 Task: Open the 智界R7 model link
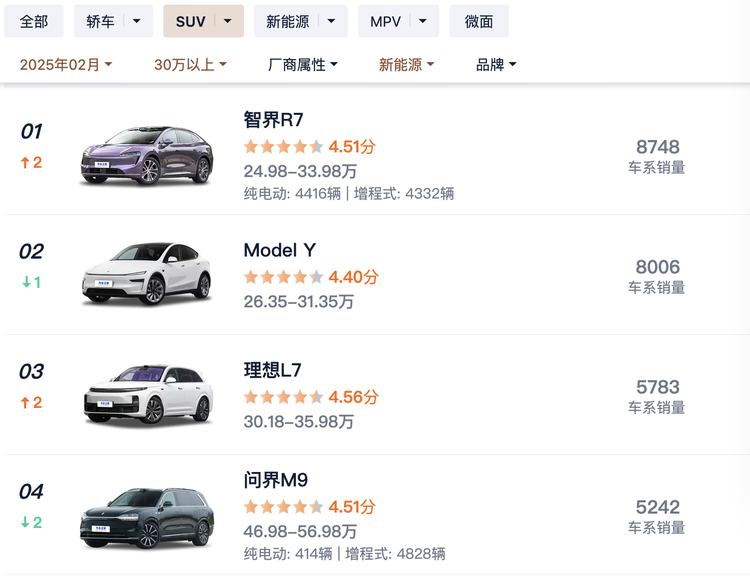pyautogui.click(x=273, y=120)
